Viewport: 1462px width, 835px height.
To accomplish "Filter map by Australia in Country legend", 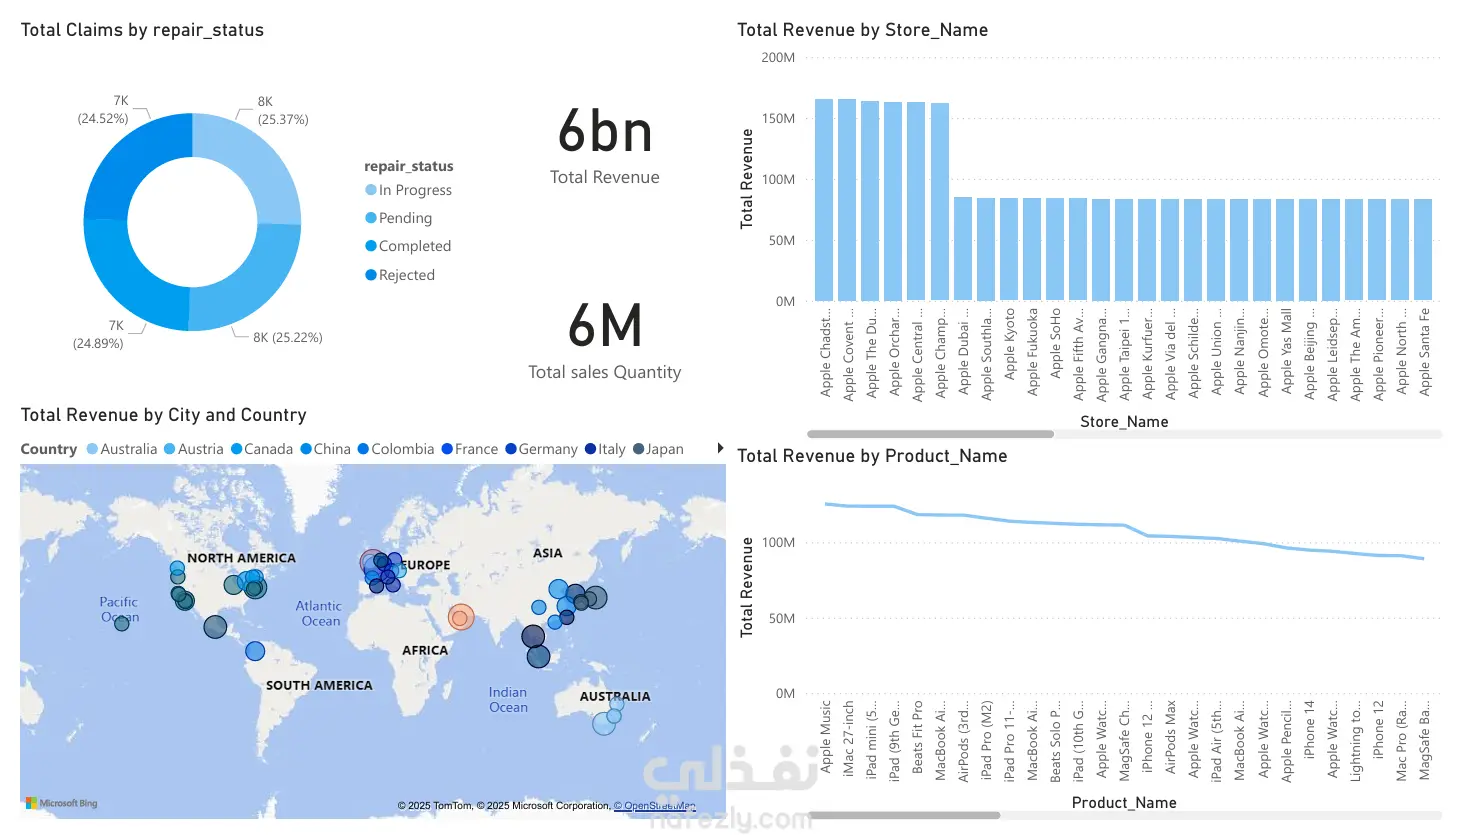I will (x=122, y=449).
